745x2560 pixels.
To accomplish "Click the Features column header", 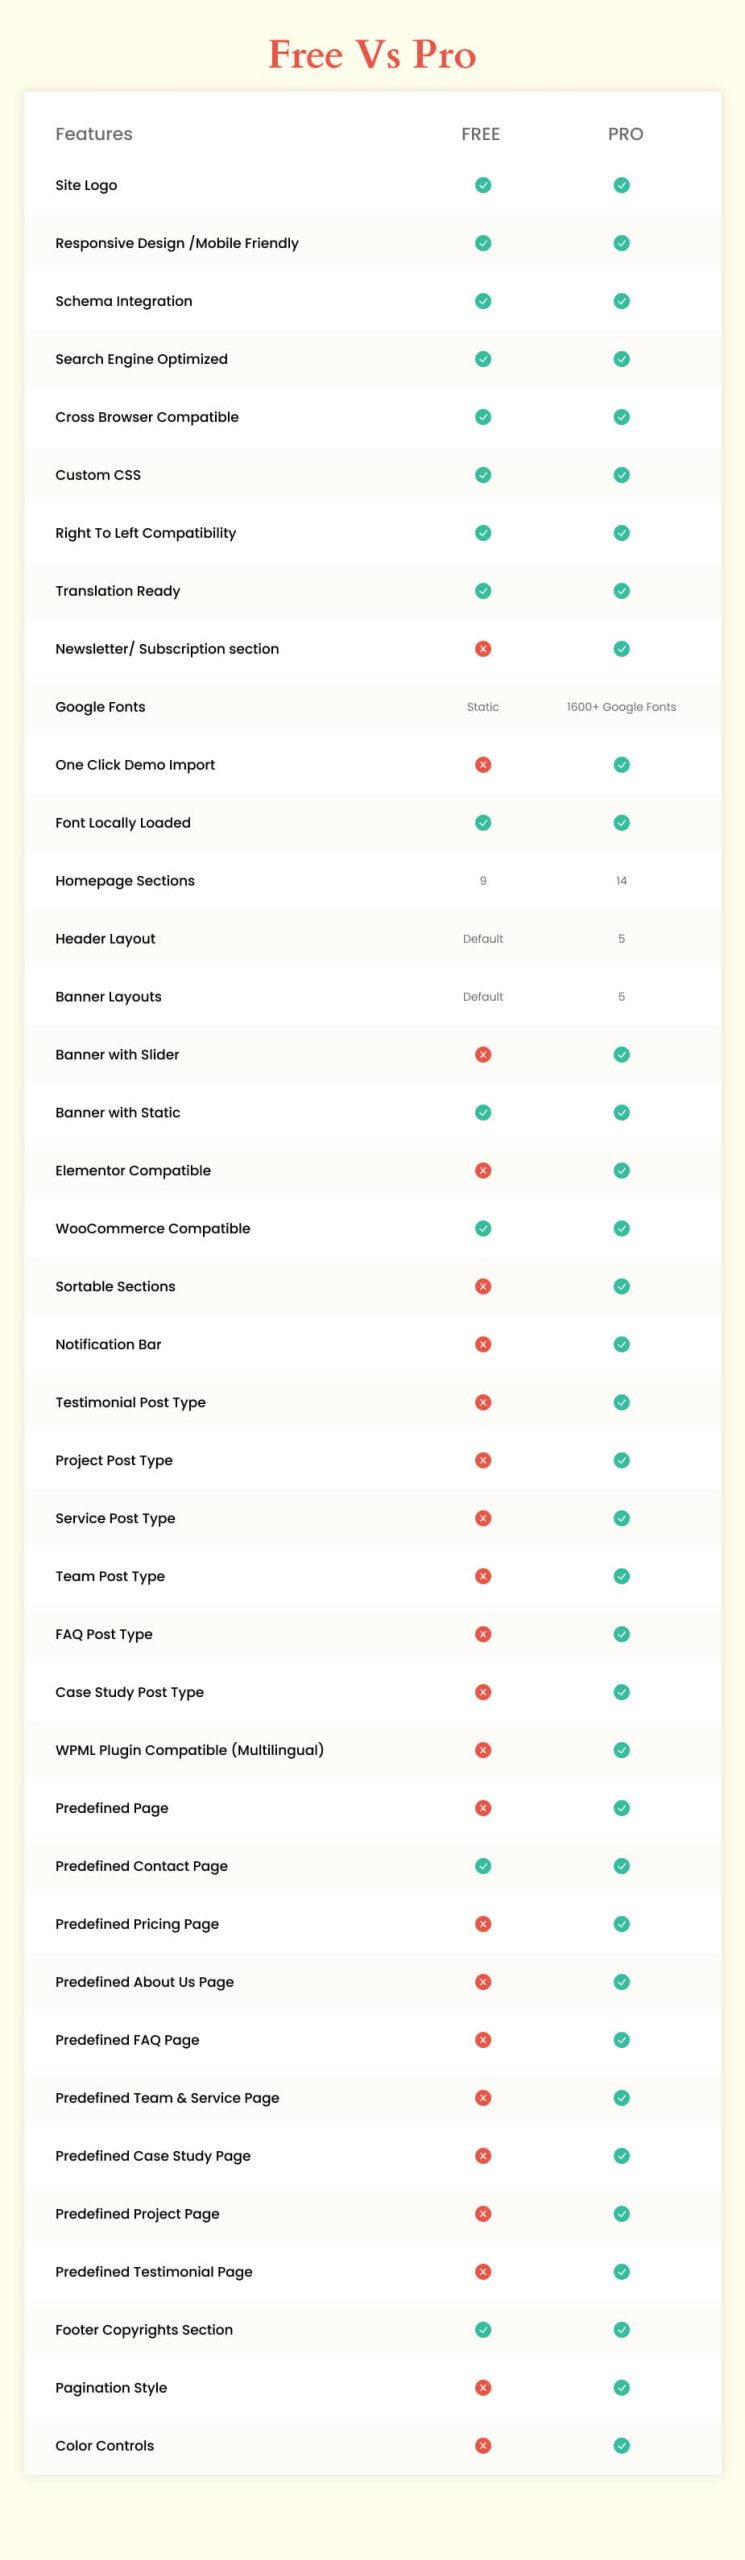I will 94,134.
